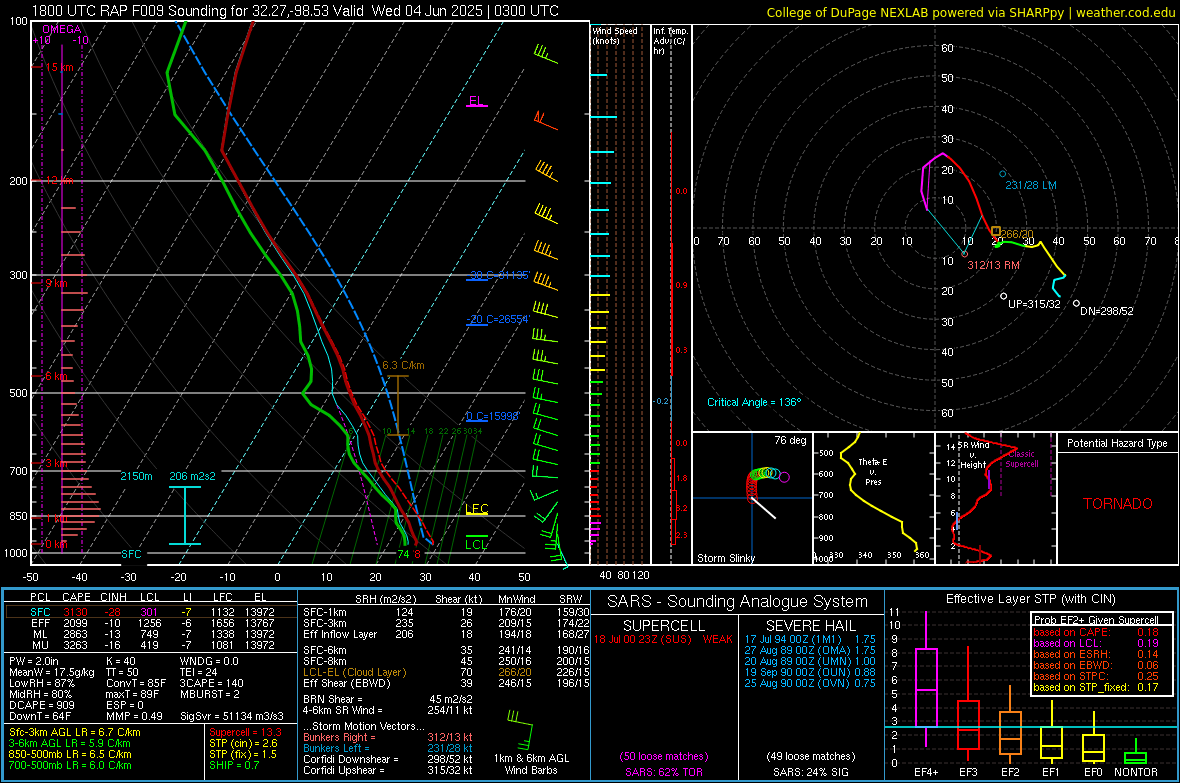Click the 1km & 6km AGL wind barbs icon

[x=520, y=728]
